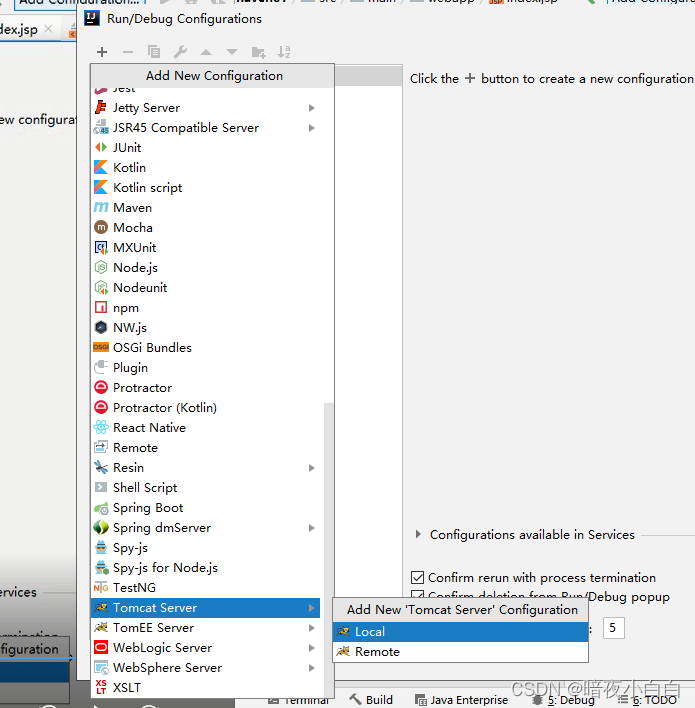
Task: Expand the Tomcat Server submenu arrow
Action: tap(312, 608)
